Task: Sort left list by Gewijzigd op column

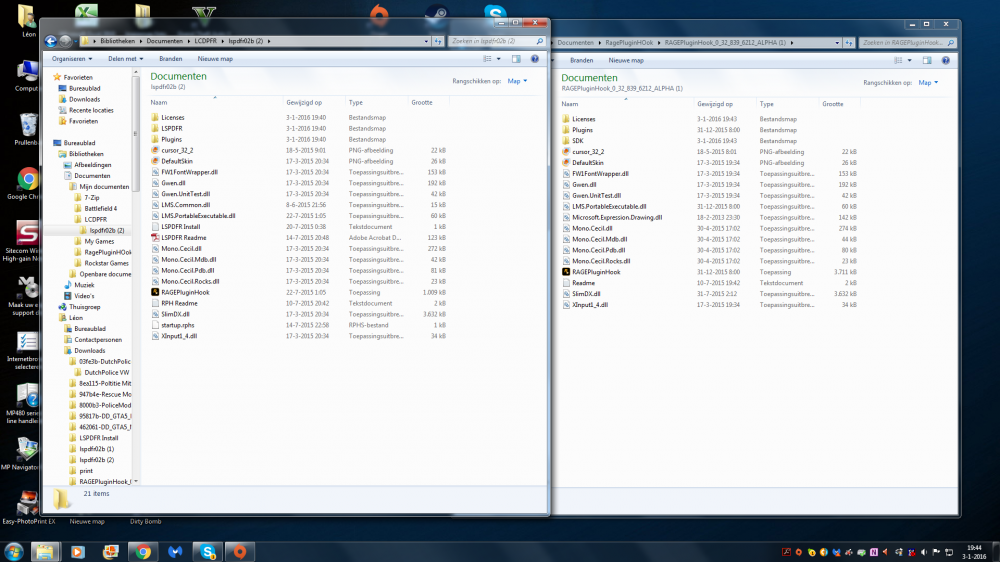Action: (x=304, y=102)
